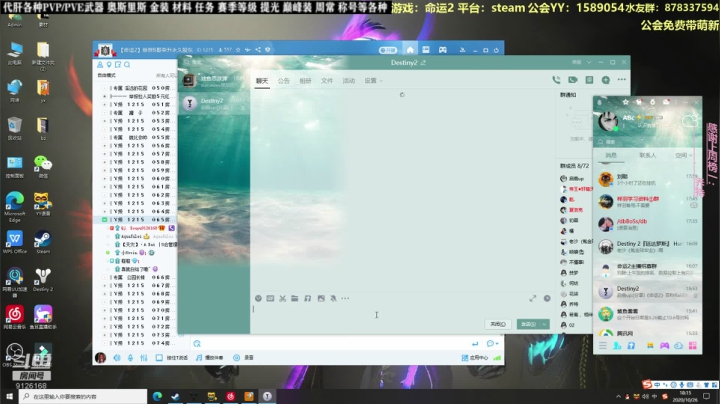Start a voice call with phone icon

[x=556, y=80]
